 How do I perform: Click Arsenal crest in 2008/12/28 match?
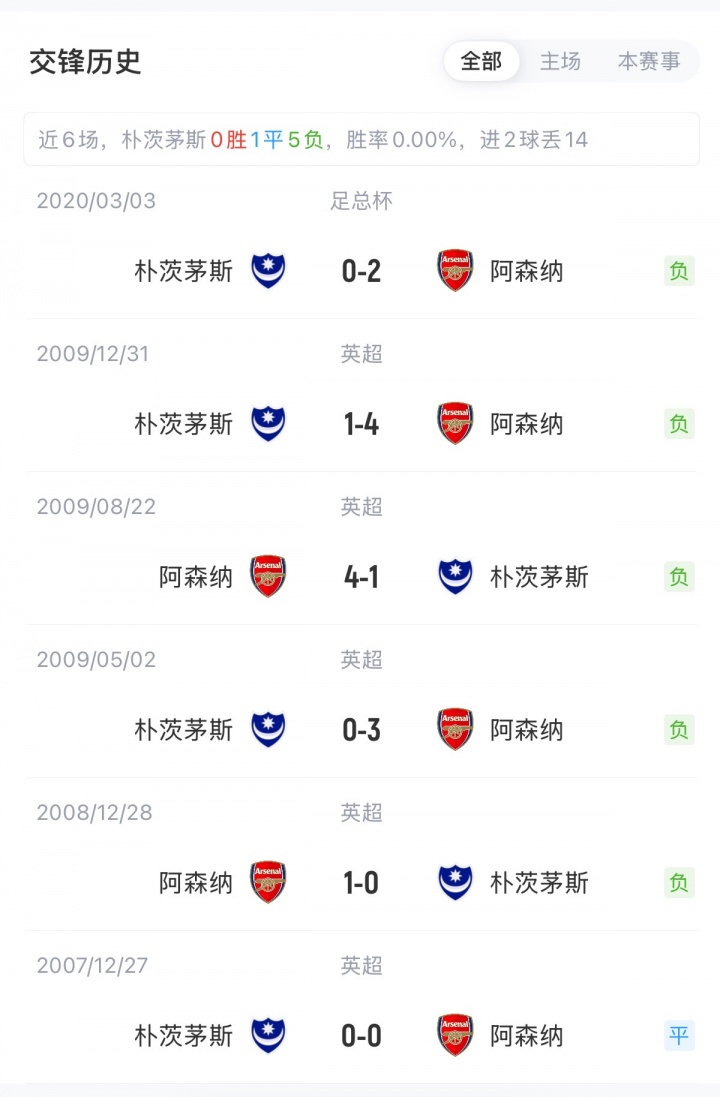[x=268, y=883]
